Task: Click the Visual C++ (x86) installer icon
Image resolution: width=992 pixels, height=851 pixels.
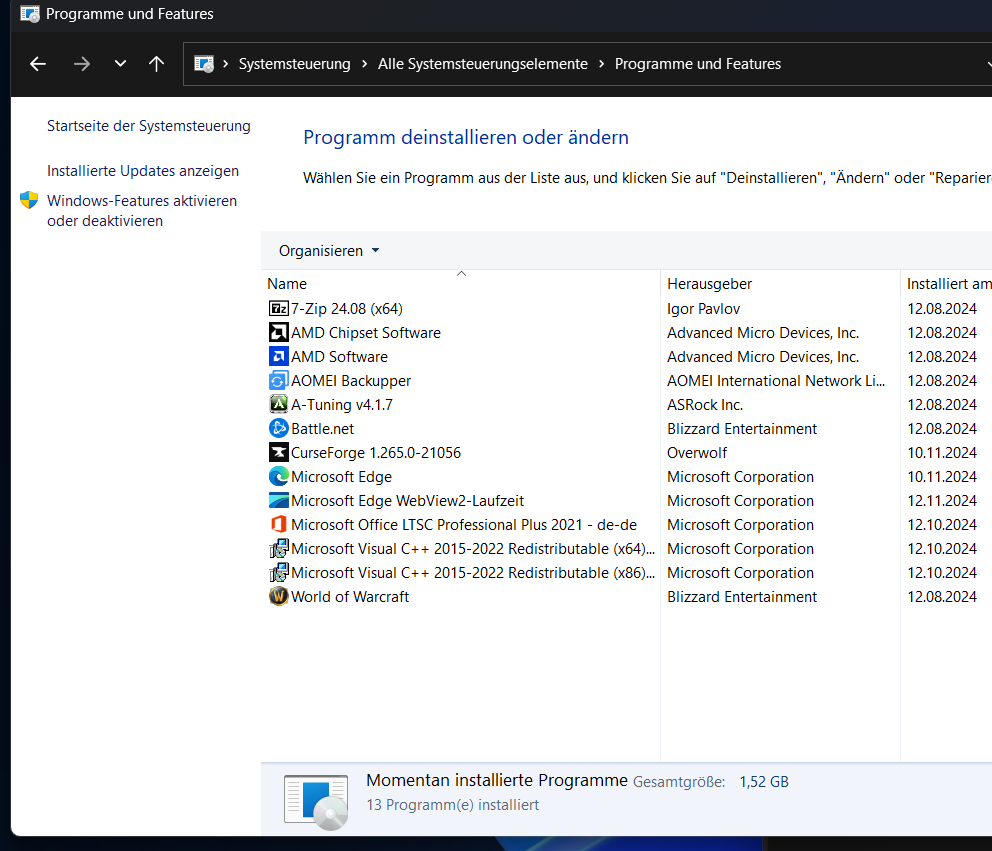Action: [278, 573]
